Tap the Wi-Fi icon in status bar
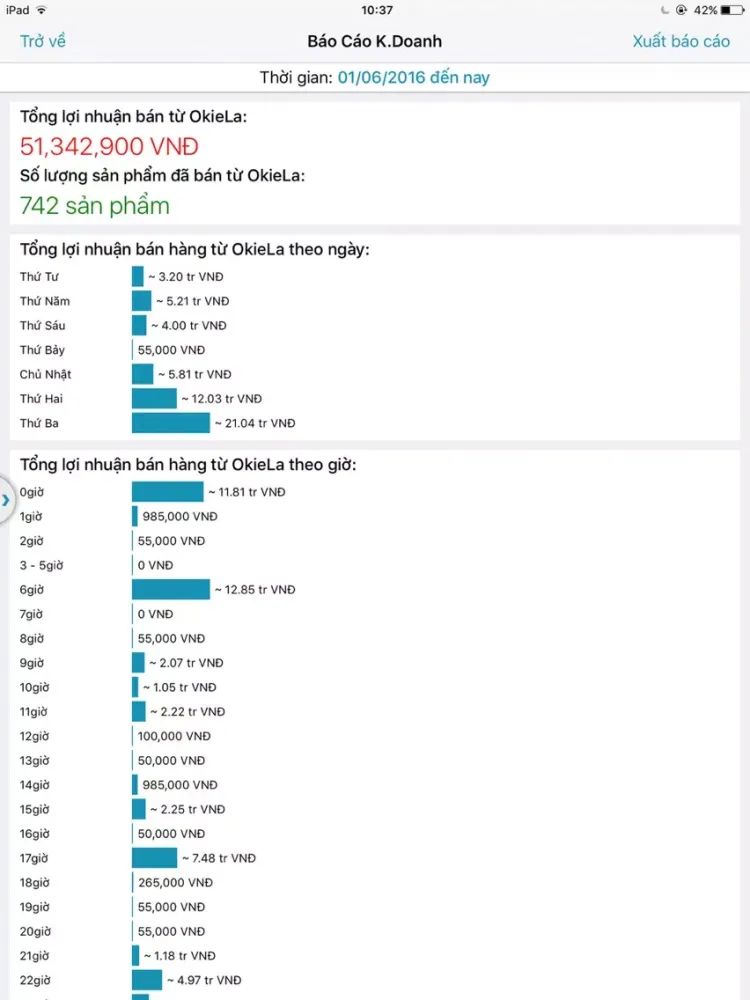The image size is (750, 1000). [41, 10]
